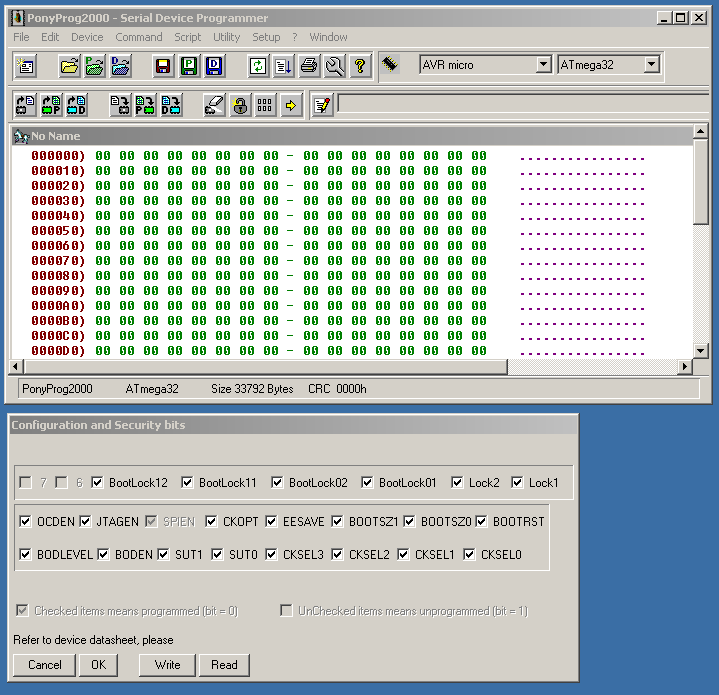Open the Command menu

(x=139, y=37)
